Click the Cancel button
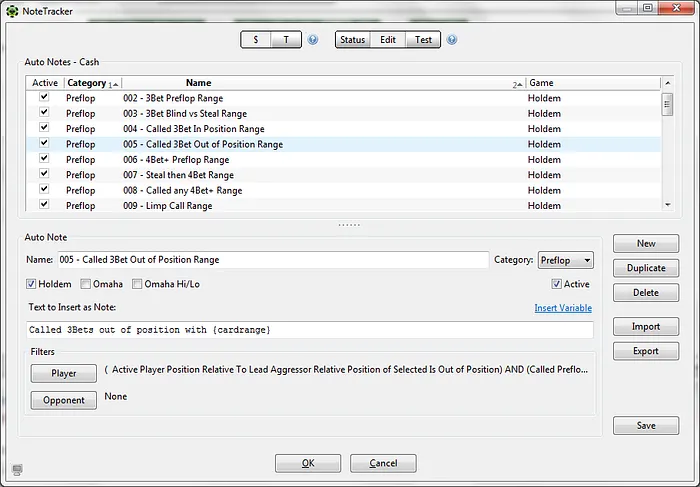This screenshot has height=487, width=700. pos(383,463)
